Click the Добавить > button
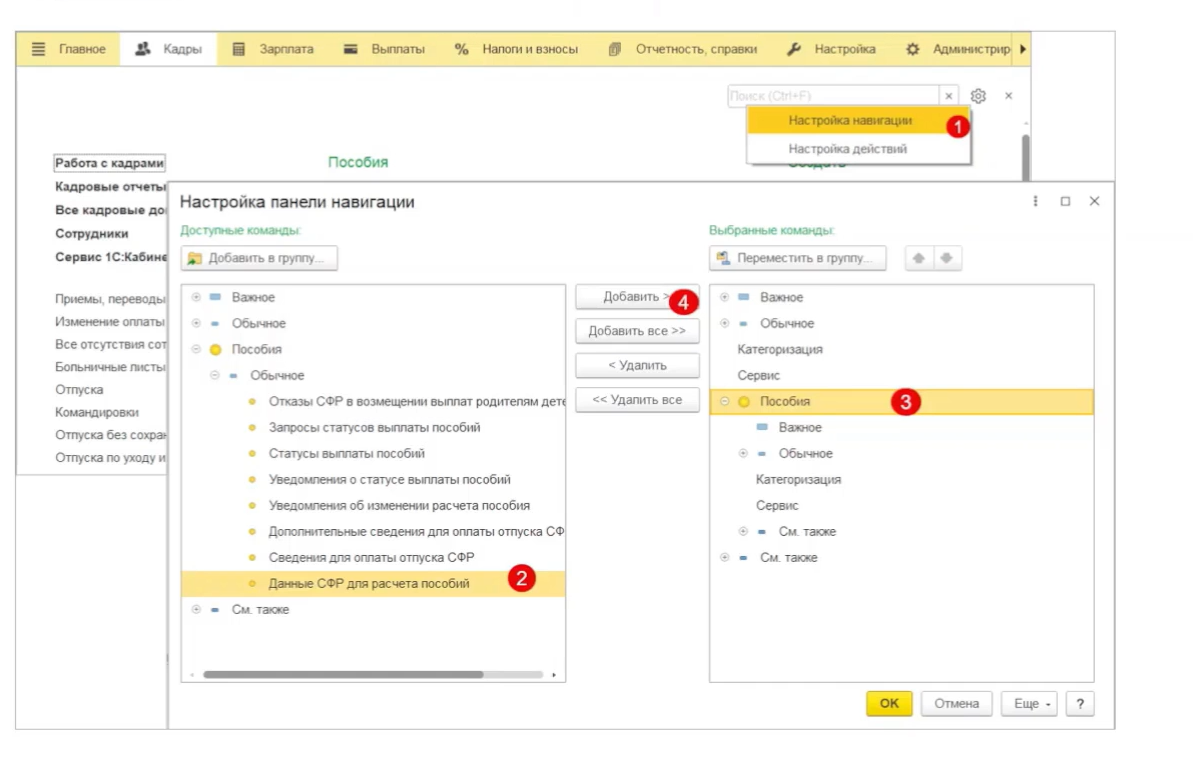Screen dimensions: 1193x759 coord(637,297)
